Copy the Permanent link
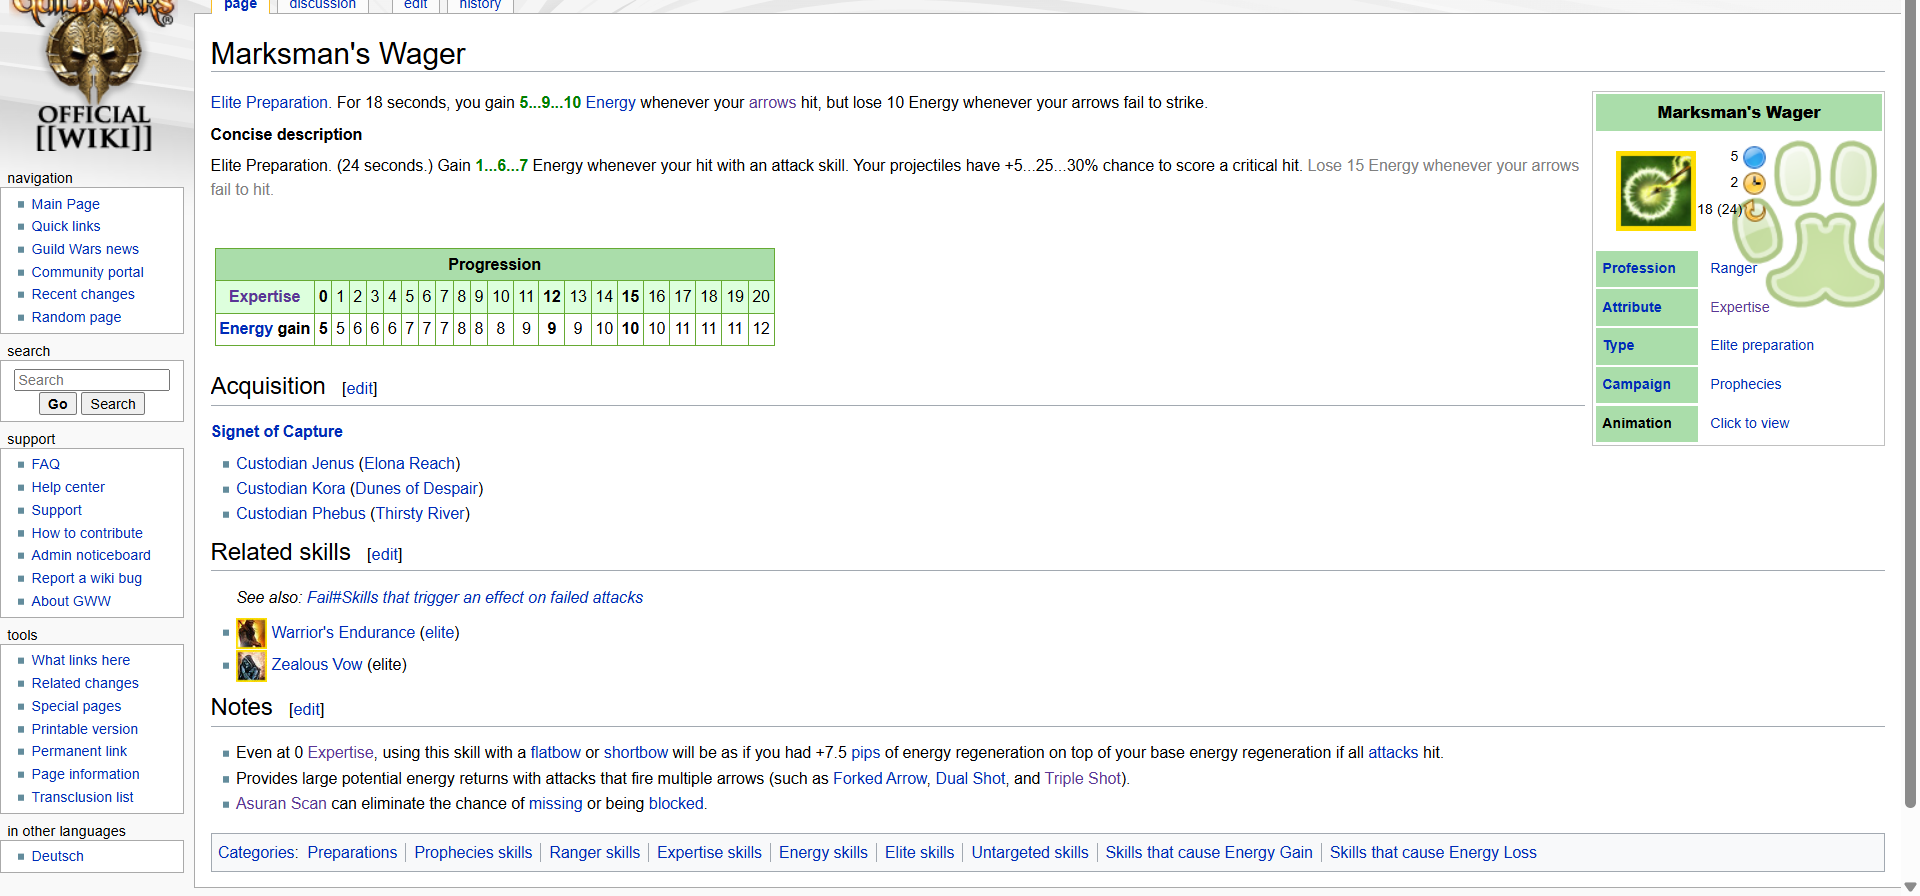1920x896 pixels. coord(79,751)
